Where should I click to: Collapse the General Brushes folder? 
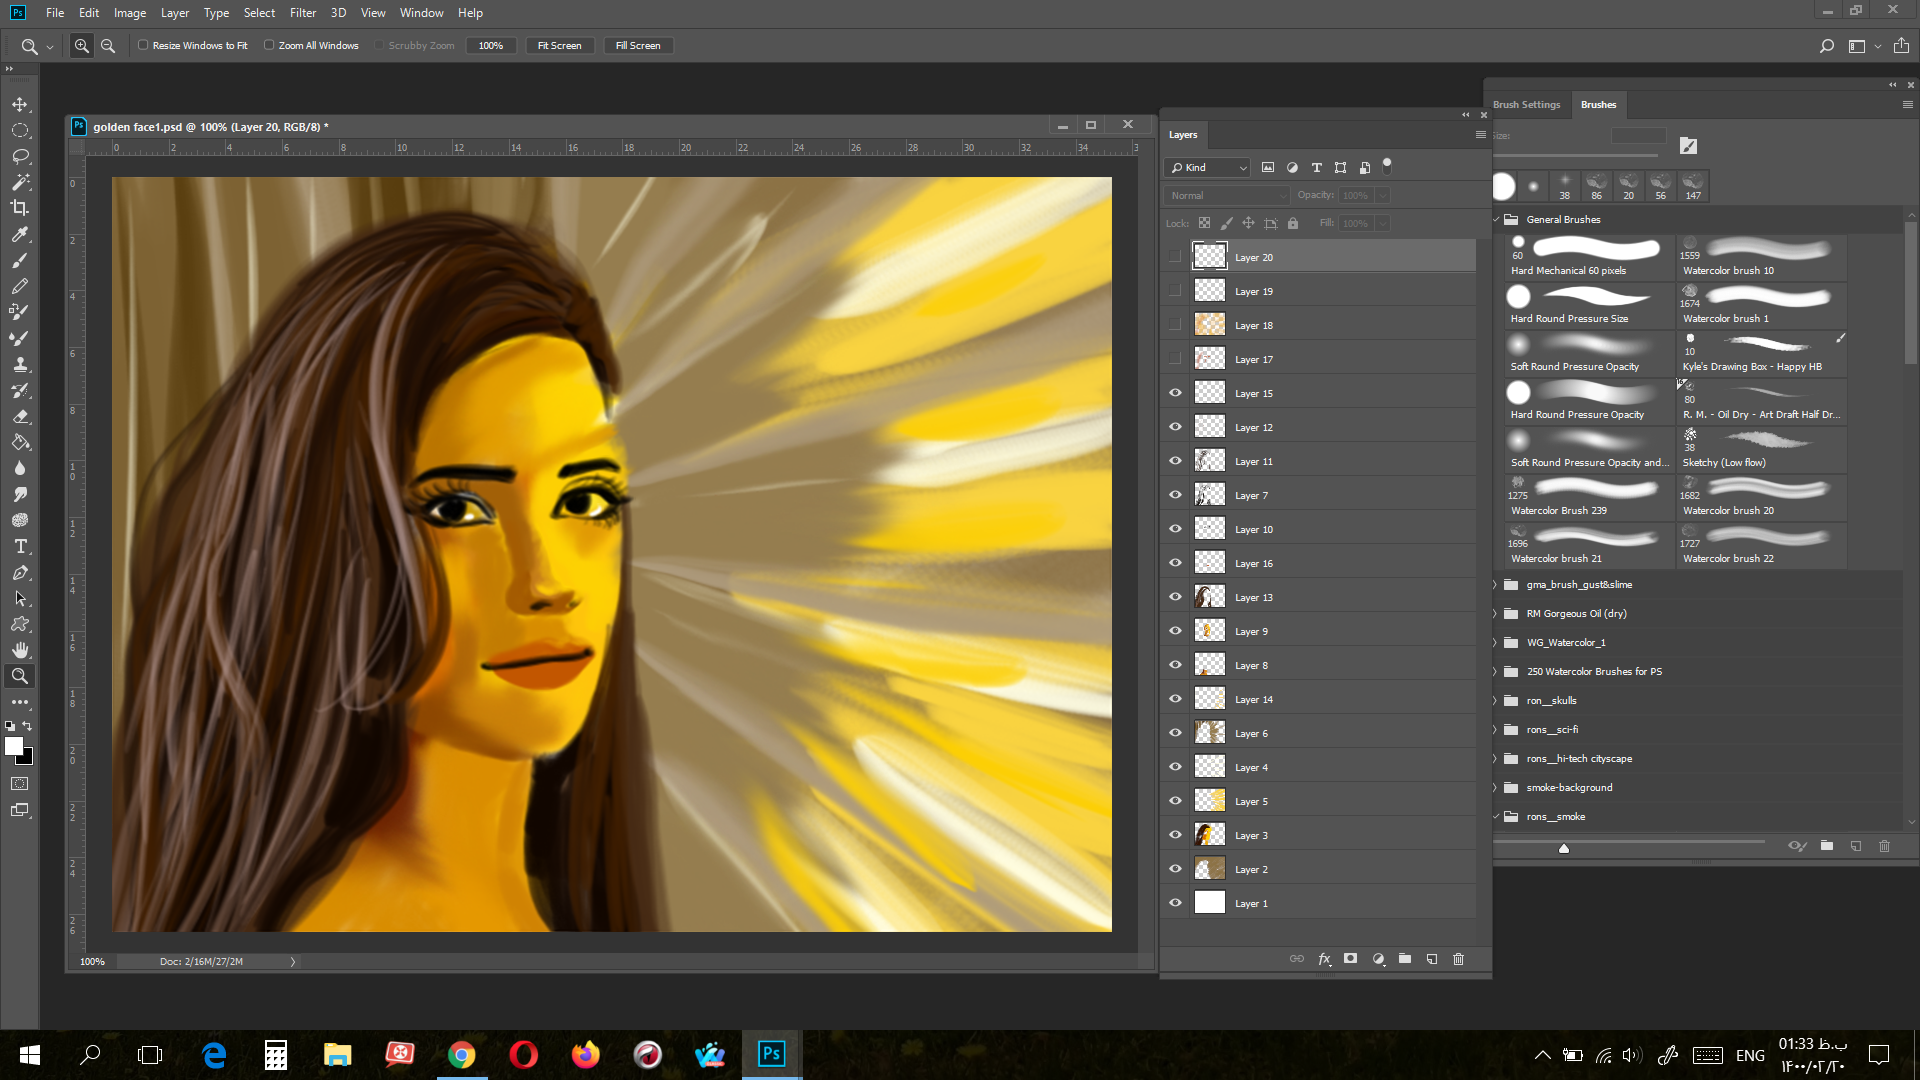[x=1497, y=220]
